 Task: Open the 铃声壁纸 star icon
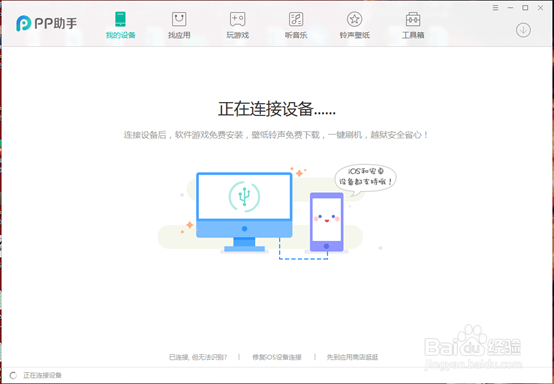(x=354, y=19)
